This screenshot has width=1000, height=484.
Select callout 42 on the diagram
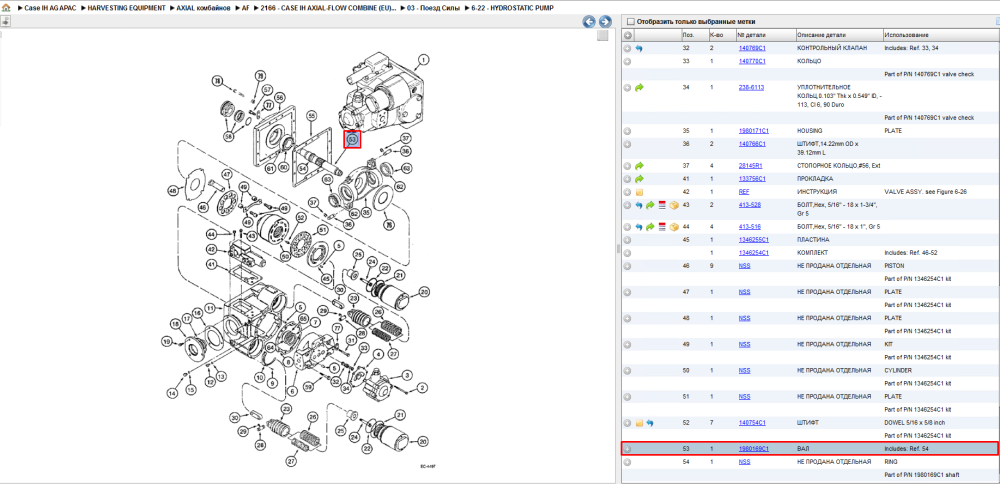click(x=211, y=249)
